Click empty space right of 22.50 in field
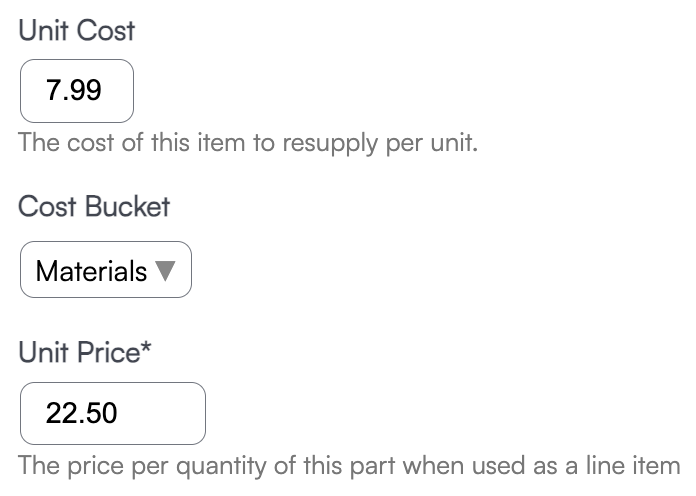Screen dimensions: 696x496 [x=165, y=412]
